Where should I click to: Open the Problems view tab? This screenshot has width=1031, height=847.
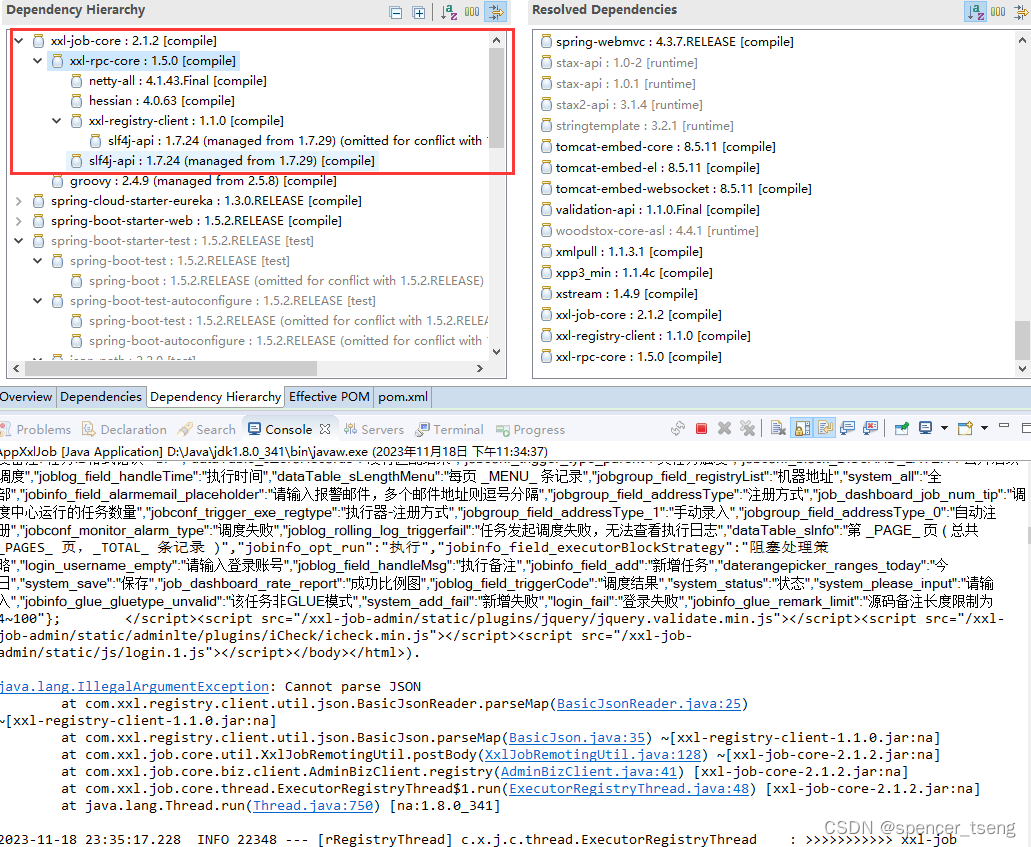44,428
